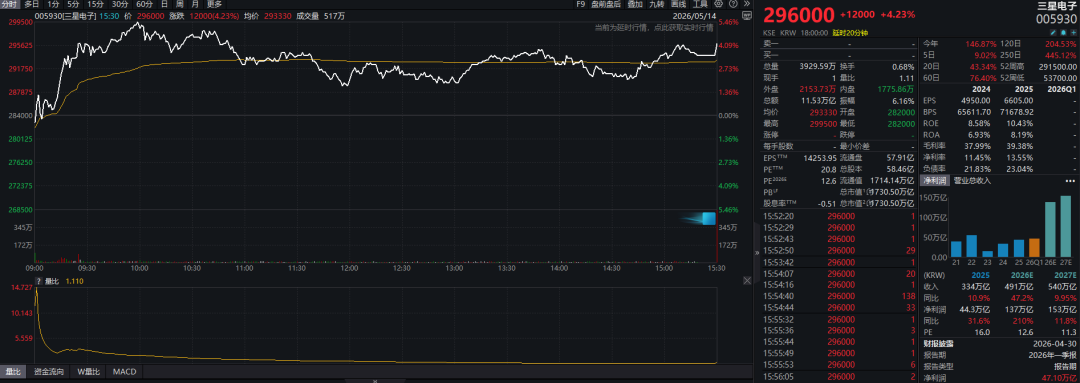Select the 60分 period tab
This screenshot has height=383, width=1080.
point(145,3)
